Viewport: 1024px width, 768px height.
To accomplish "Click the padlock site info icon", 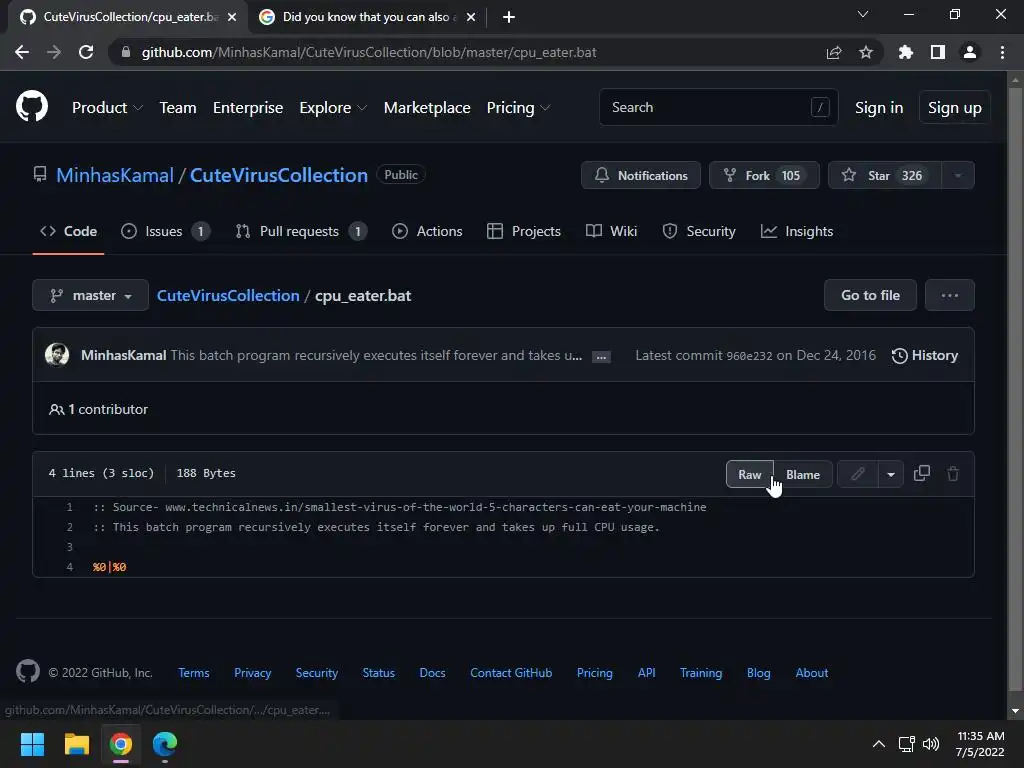I will (126, 52).
